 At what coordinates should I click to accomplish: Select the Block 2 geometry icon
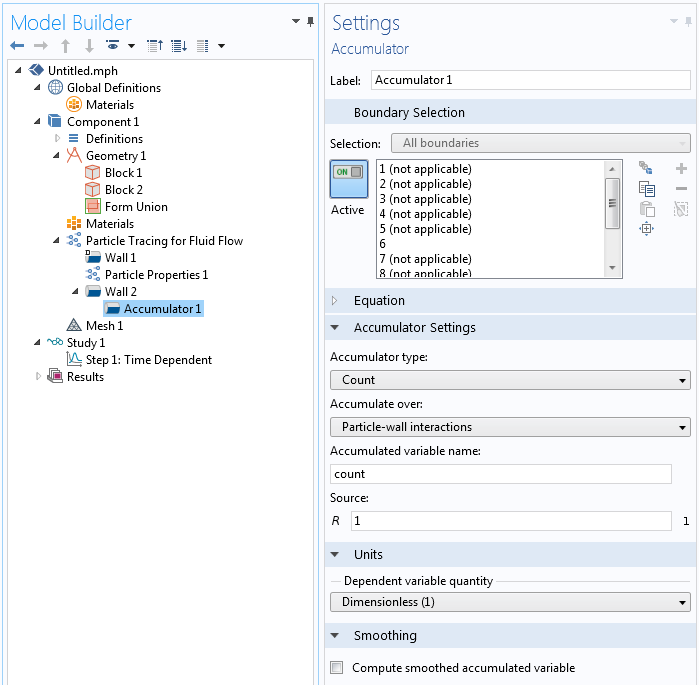click(x=92, y=189)
